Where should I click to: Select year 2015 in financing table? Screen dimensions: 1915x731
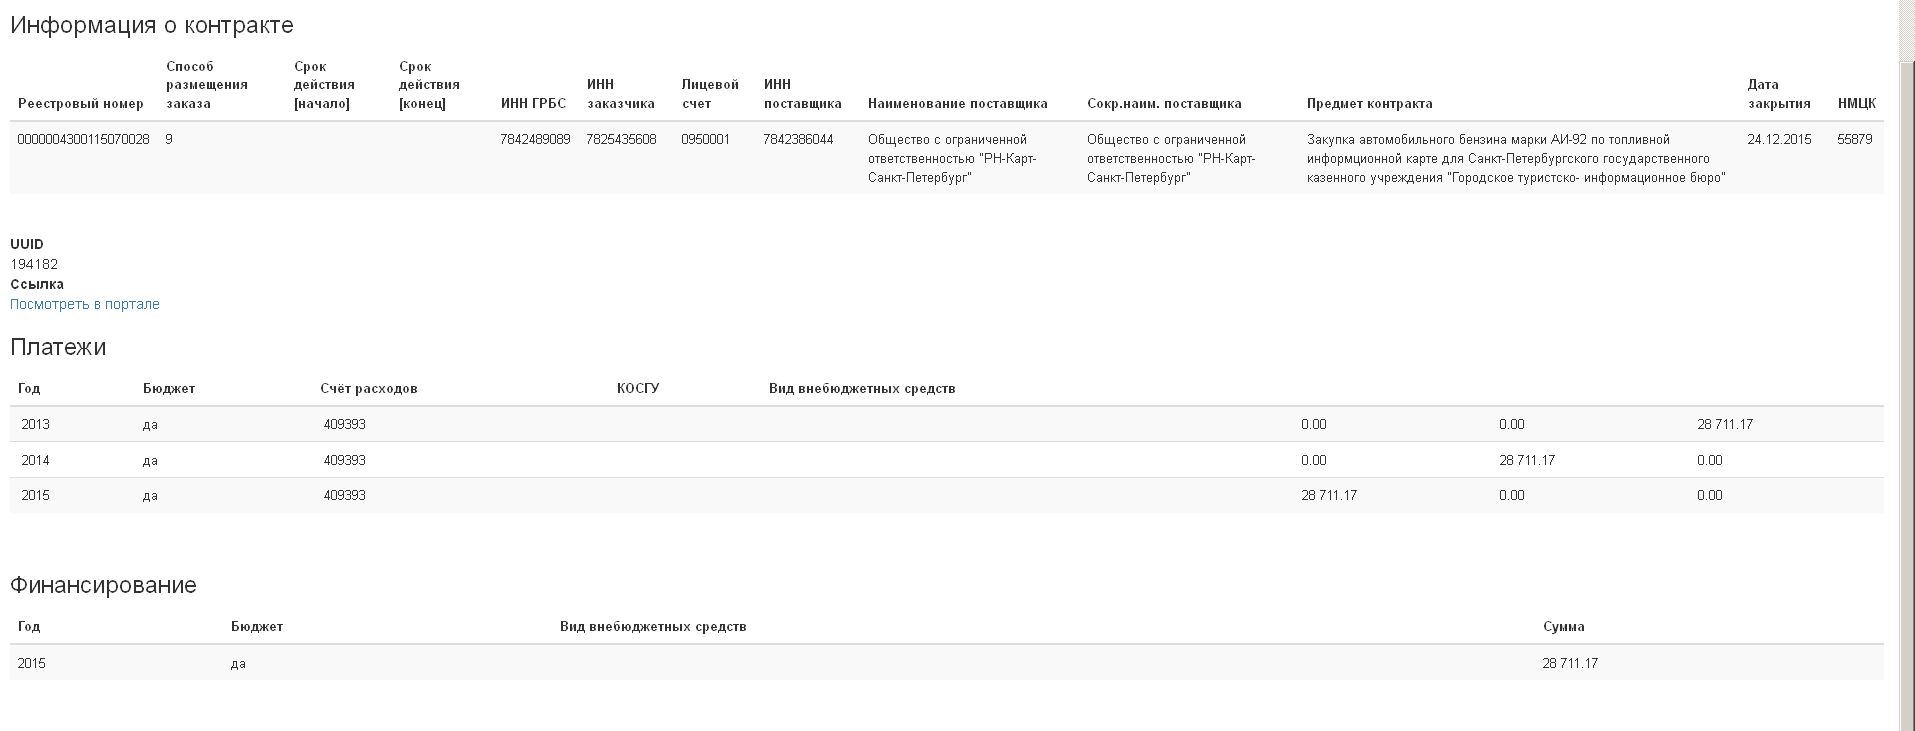coord(31,663)
